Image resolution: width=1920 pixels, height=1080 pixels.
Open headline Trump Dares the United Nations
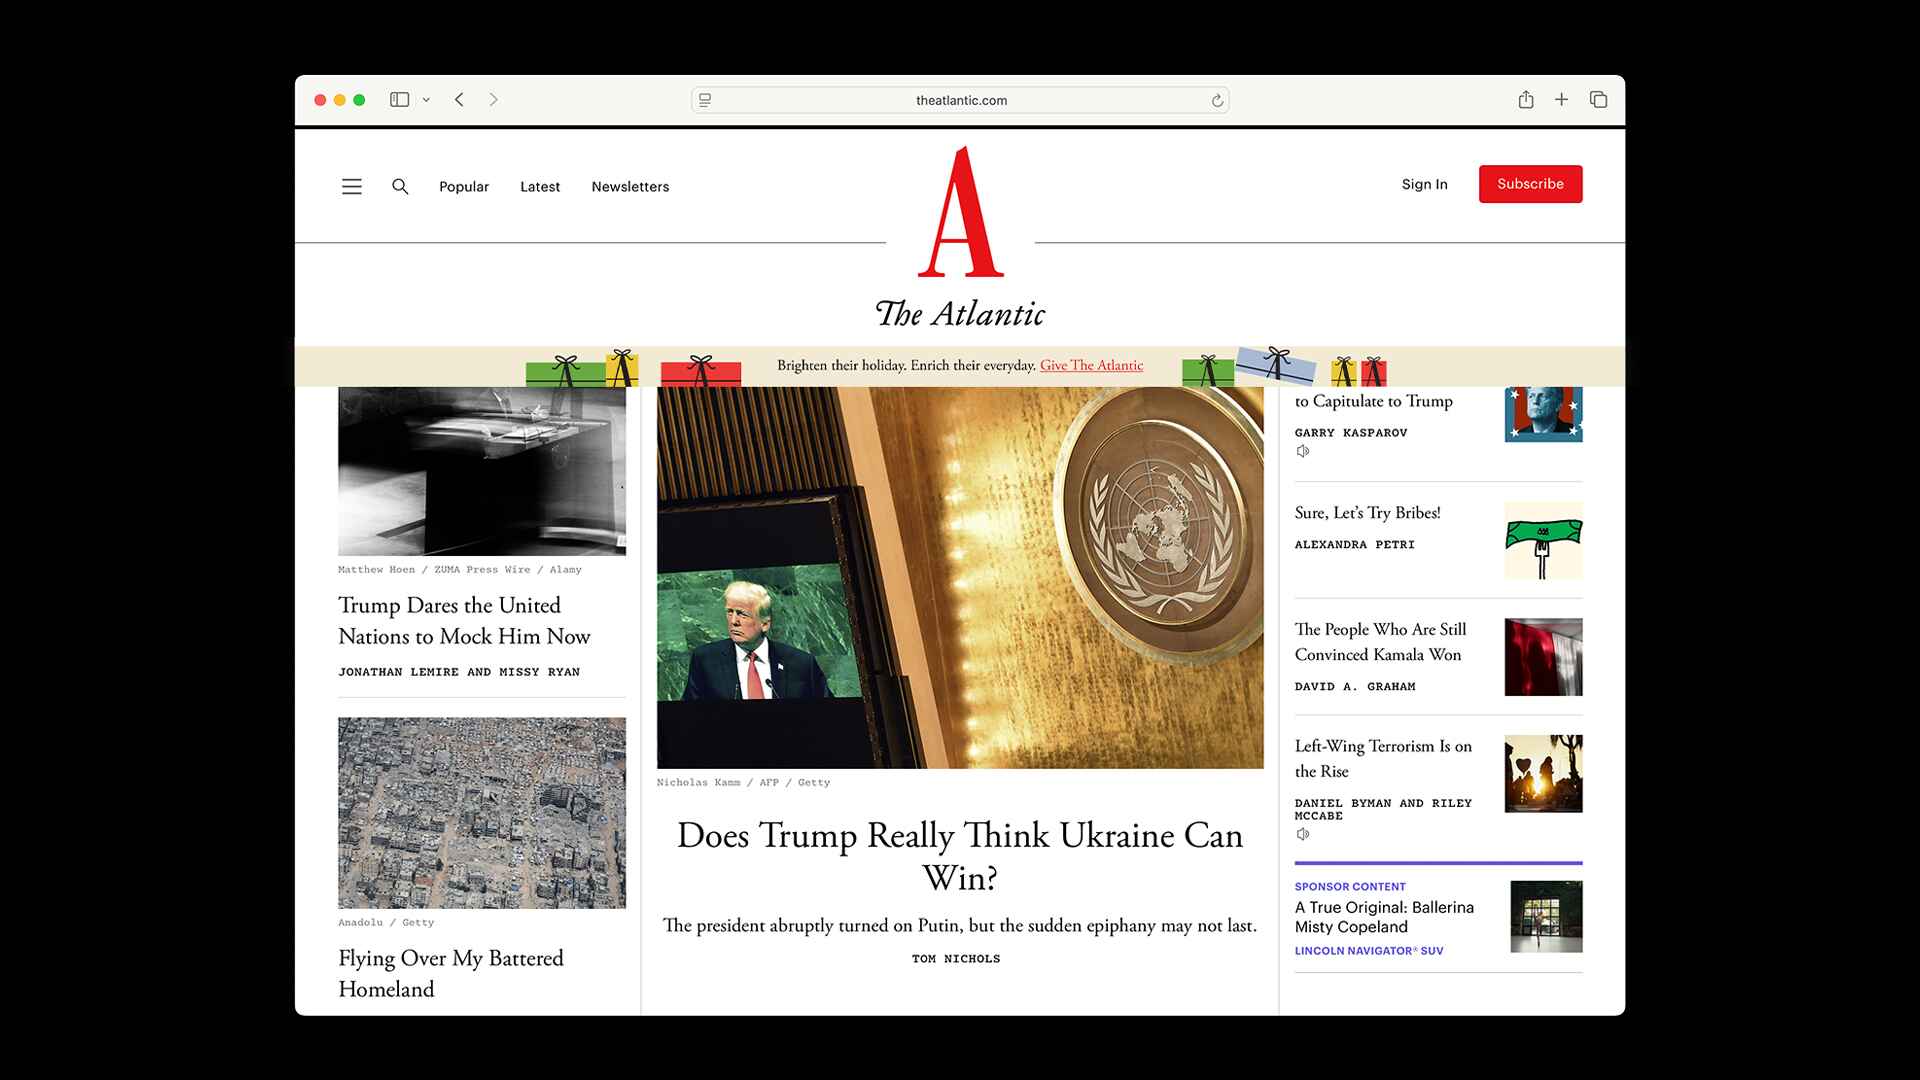click(x=464, y=621)
